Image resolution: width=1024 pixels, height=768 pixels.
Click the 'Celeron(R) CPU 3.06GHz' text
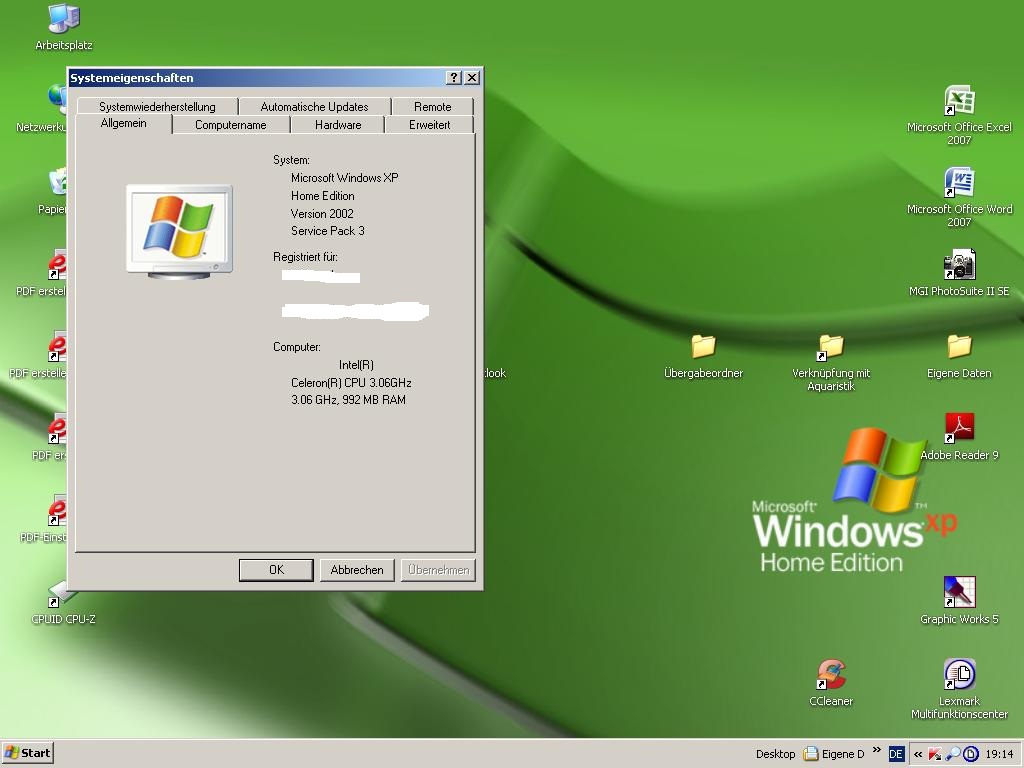[351, 383]
